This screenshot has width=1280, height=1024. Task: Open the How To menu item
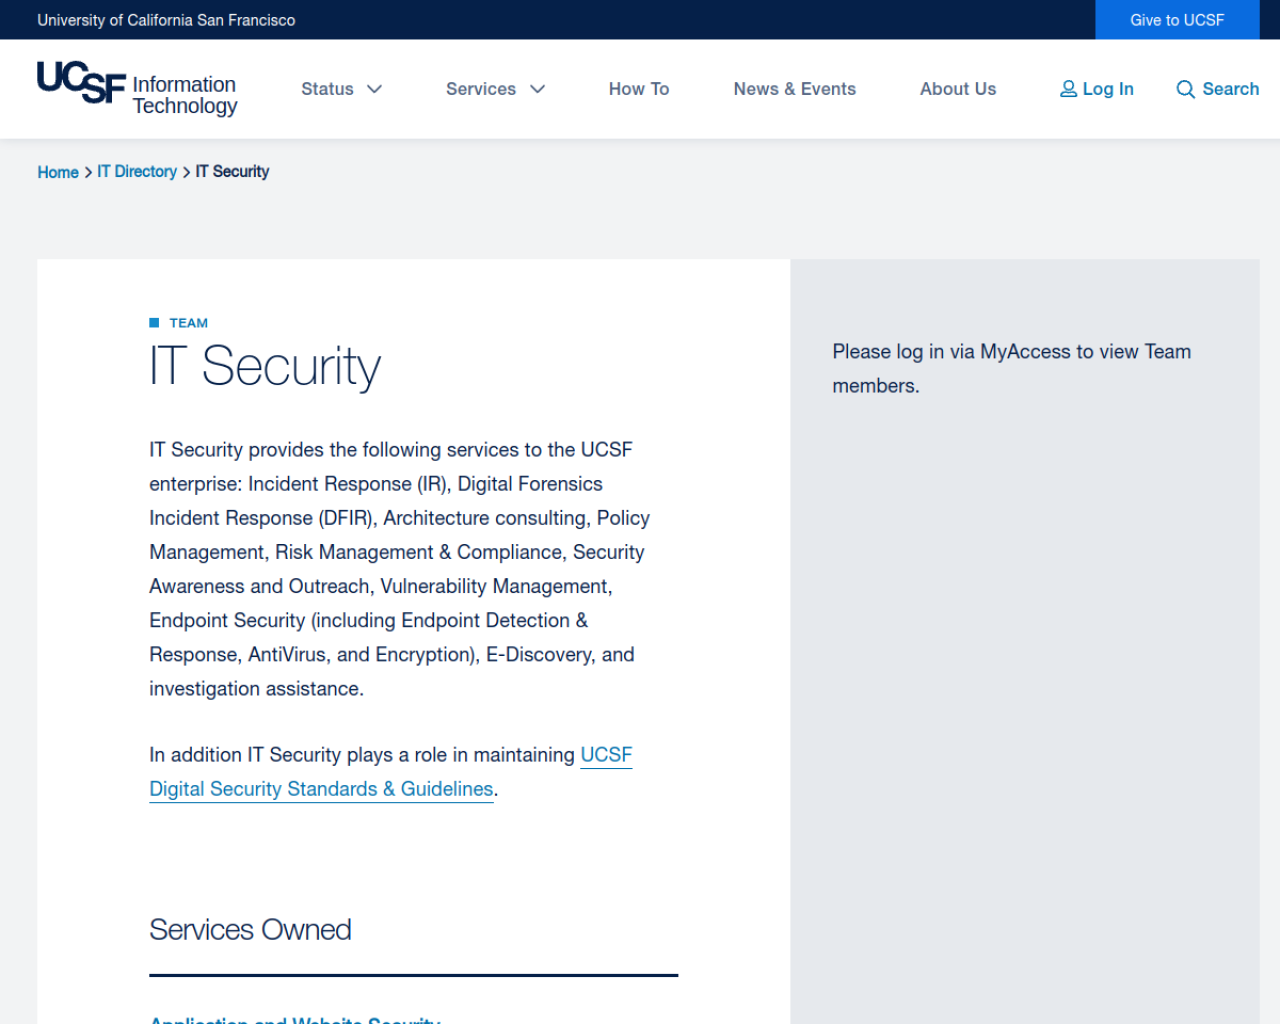tap(639, 89)
